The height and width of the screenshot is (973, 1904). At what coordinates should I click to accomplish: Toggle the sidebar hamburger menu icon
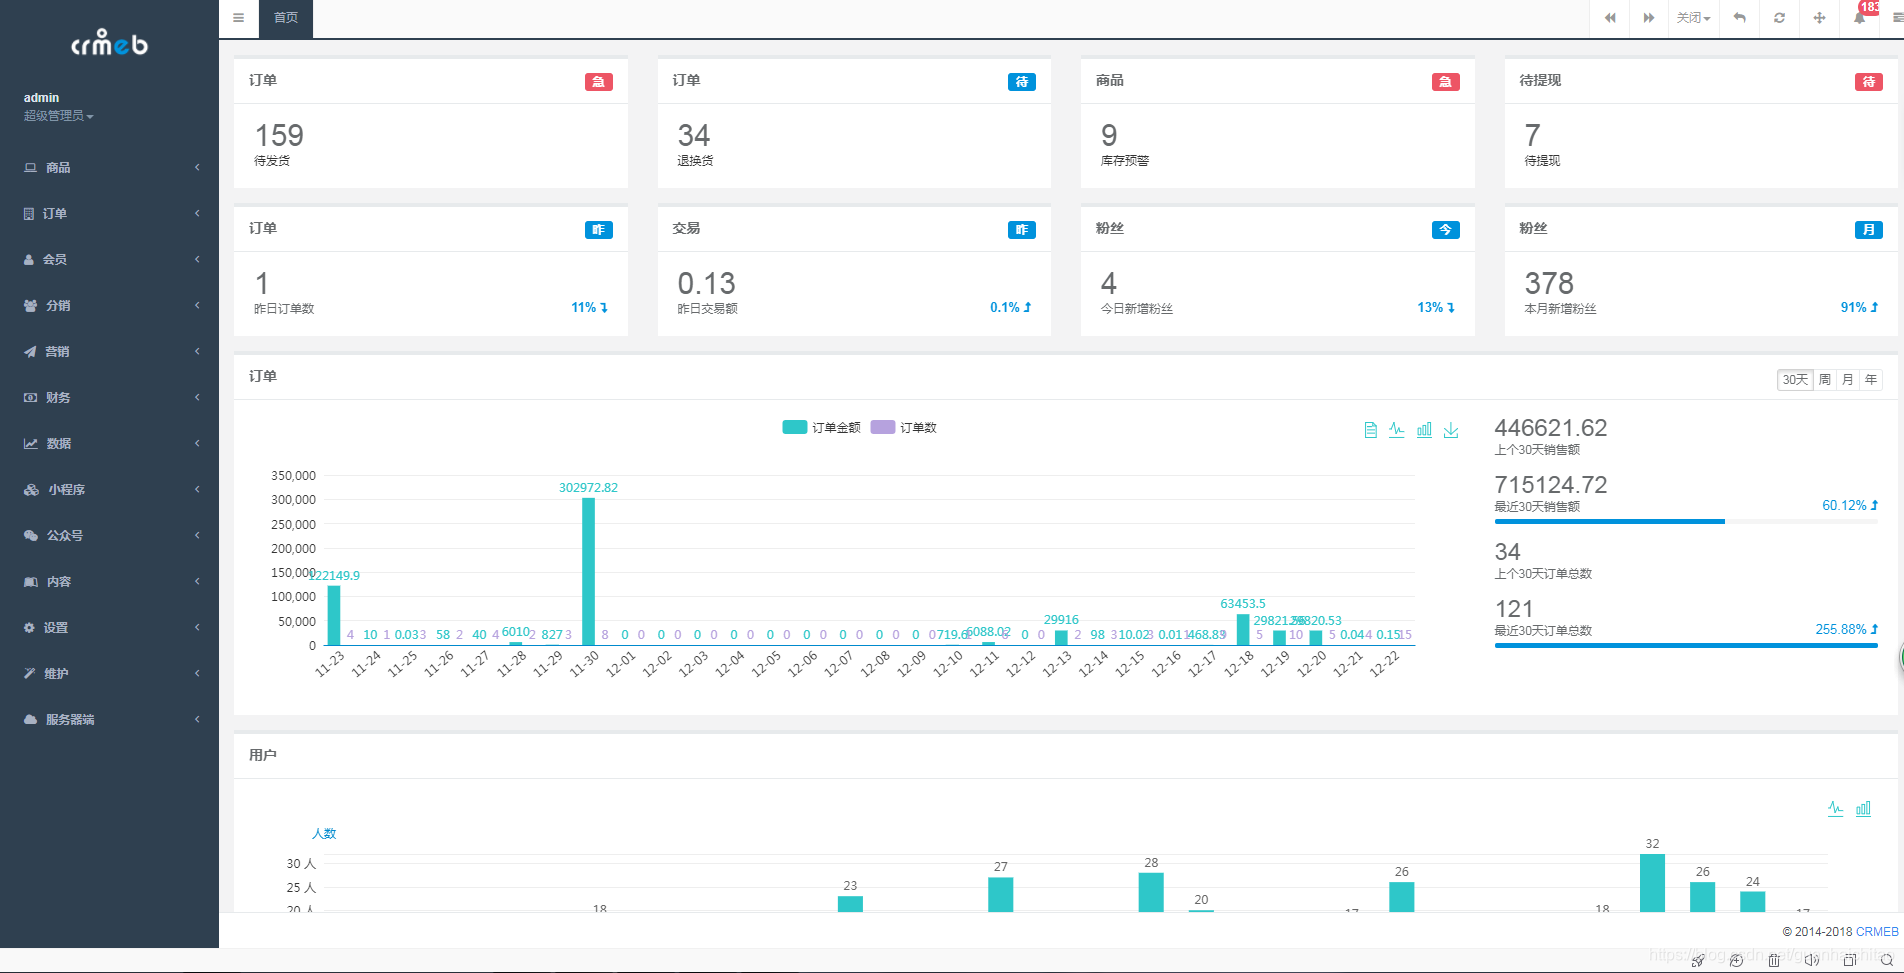(238, 18)
